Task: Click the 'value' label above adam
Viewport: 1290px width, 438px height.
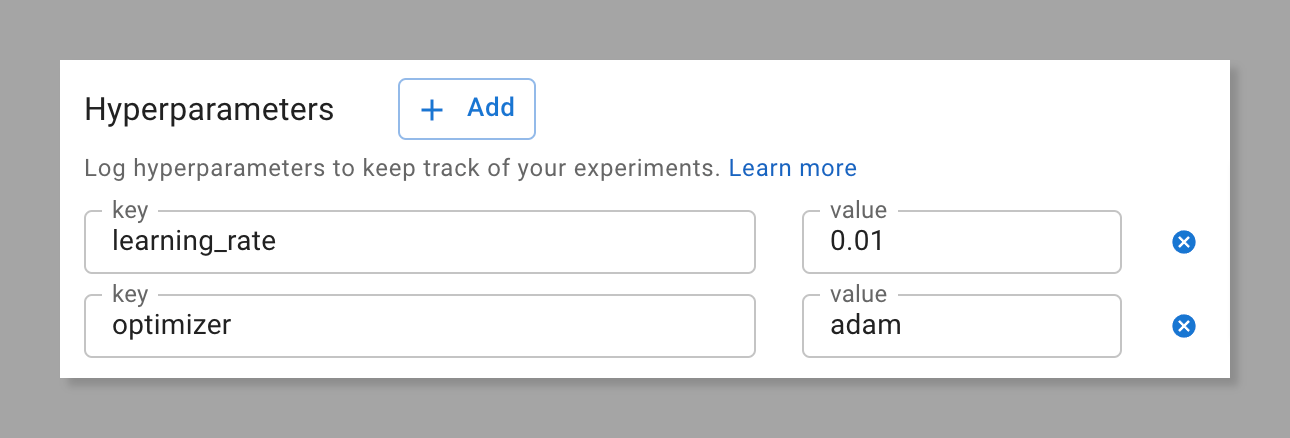Action: (x=858, y=295)
